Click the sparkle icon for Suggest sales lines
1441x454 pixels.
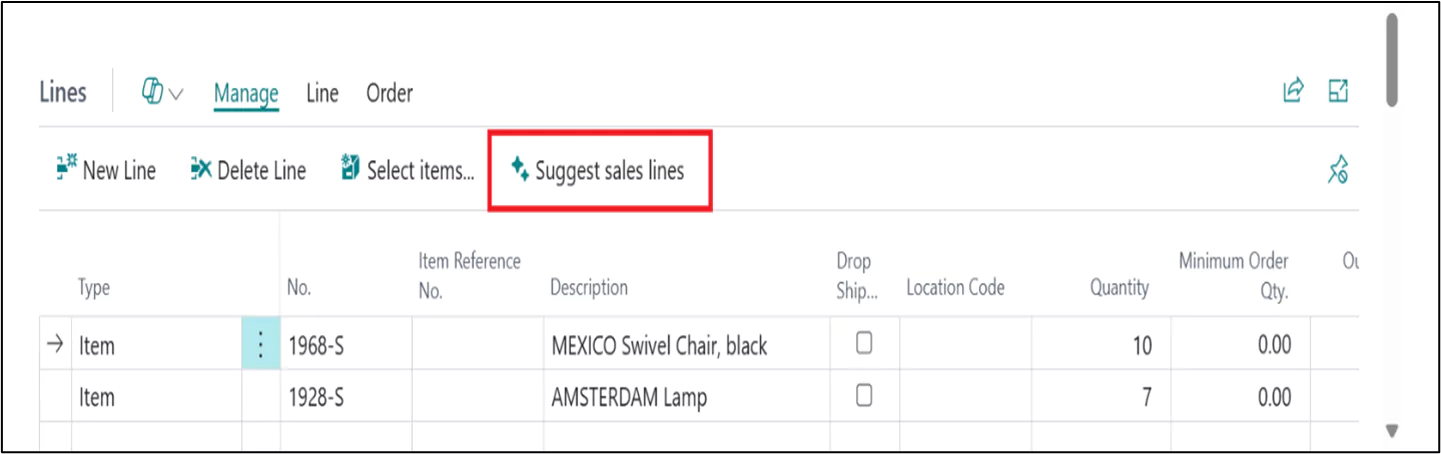pos(519,169)
